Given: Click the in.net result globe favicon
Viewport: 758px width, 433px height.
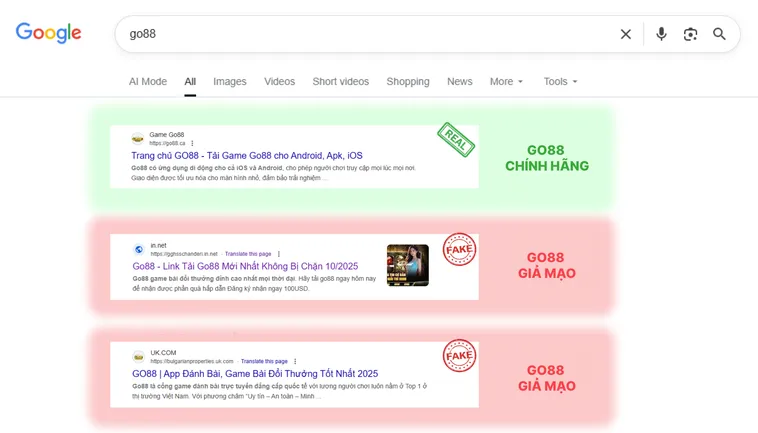Looking at the screenshot, I should click(139, 249).
